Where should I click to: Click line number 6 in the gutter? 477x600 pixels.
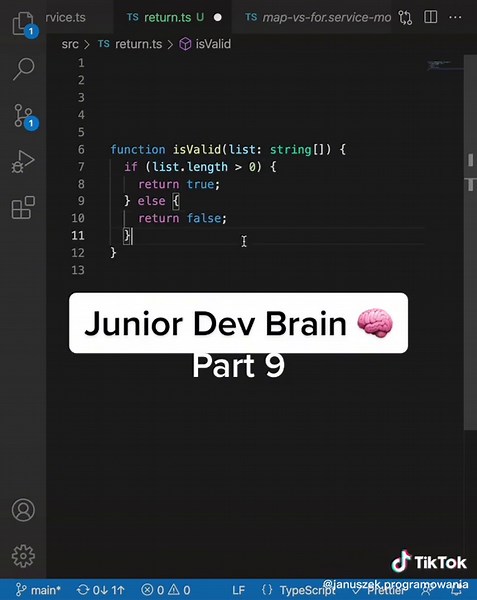point(81,149)
